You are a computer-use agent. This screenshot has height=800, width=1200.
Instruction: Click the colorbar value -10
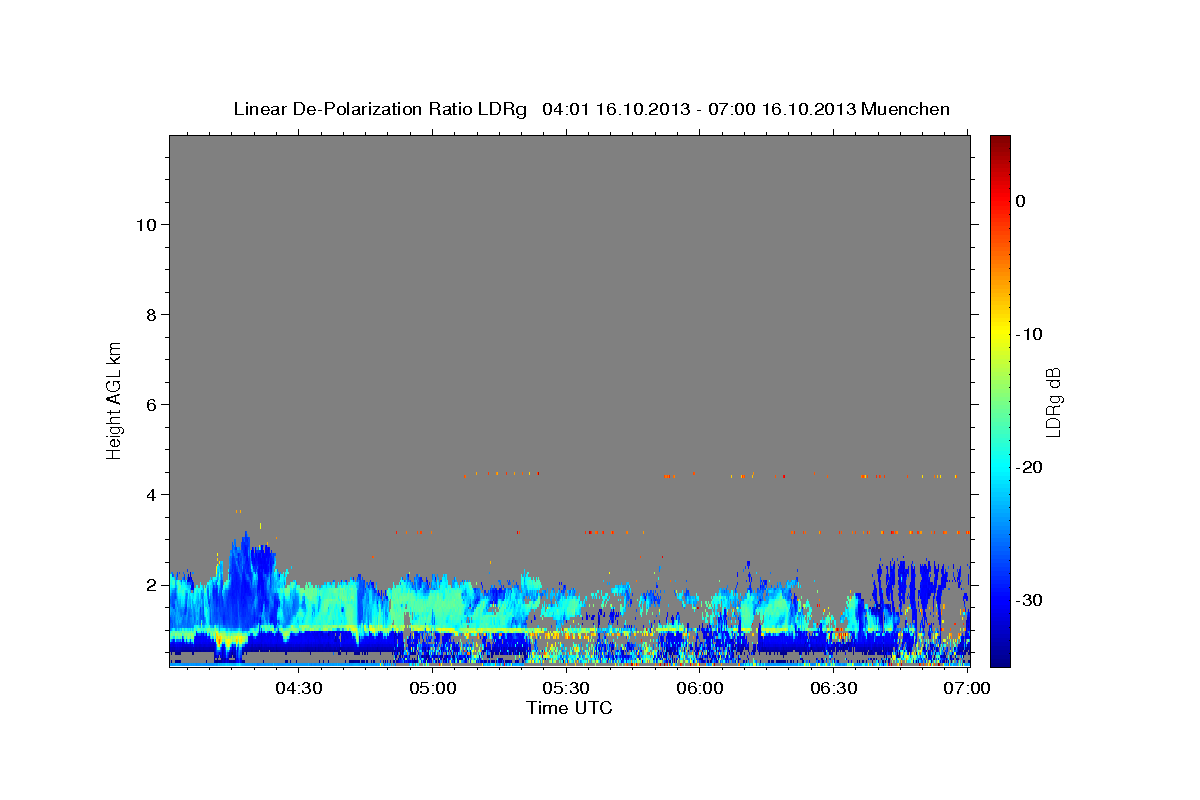1028,334
